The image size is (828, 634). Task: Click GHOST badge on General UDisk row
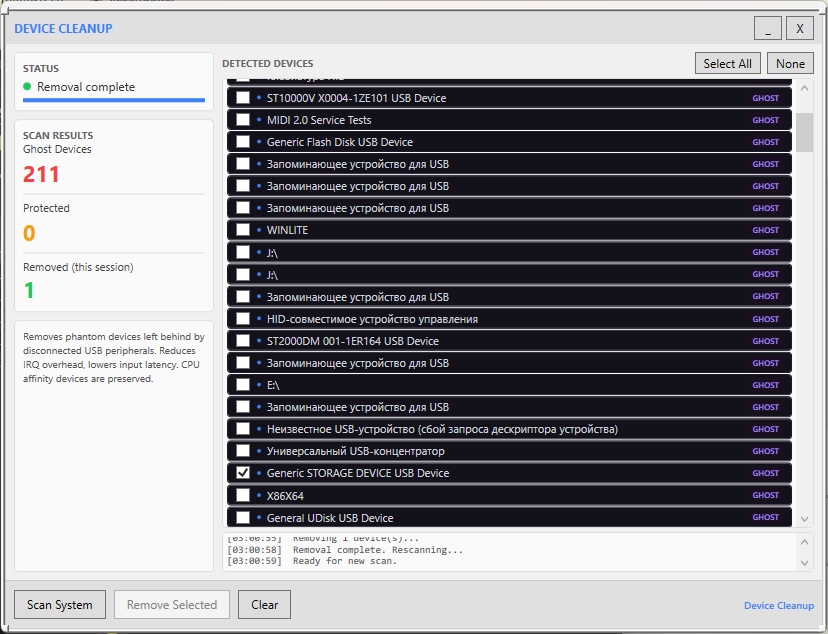765,517
